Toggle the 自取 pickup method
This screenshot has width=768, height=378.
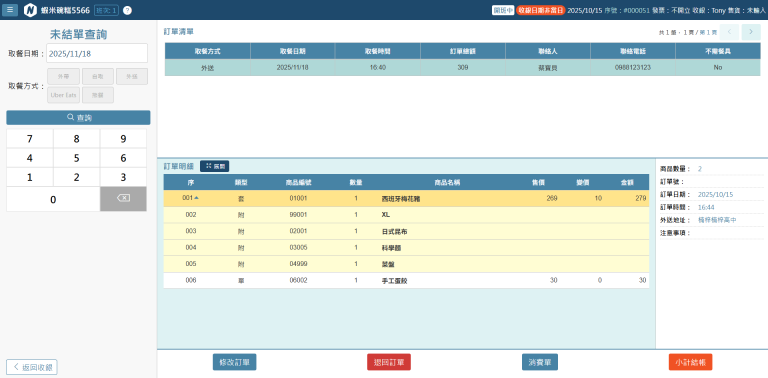point(98,76)
